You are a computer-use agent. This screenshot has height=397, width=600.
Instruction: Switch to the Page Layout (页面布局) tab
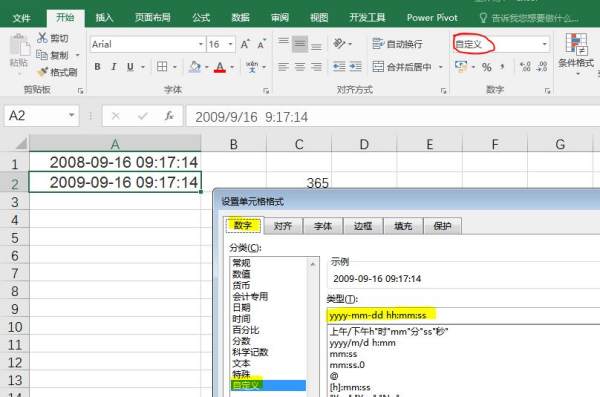click(x=153, y=18)
